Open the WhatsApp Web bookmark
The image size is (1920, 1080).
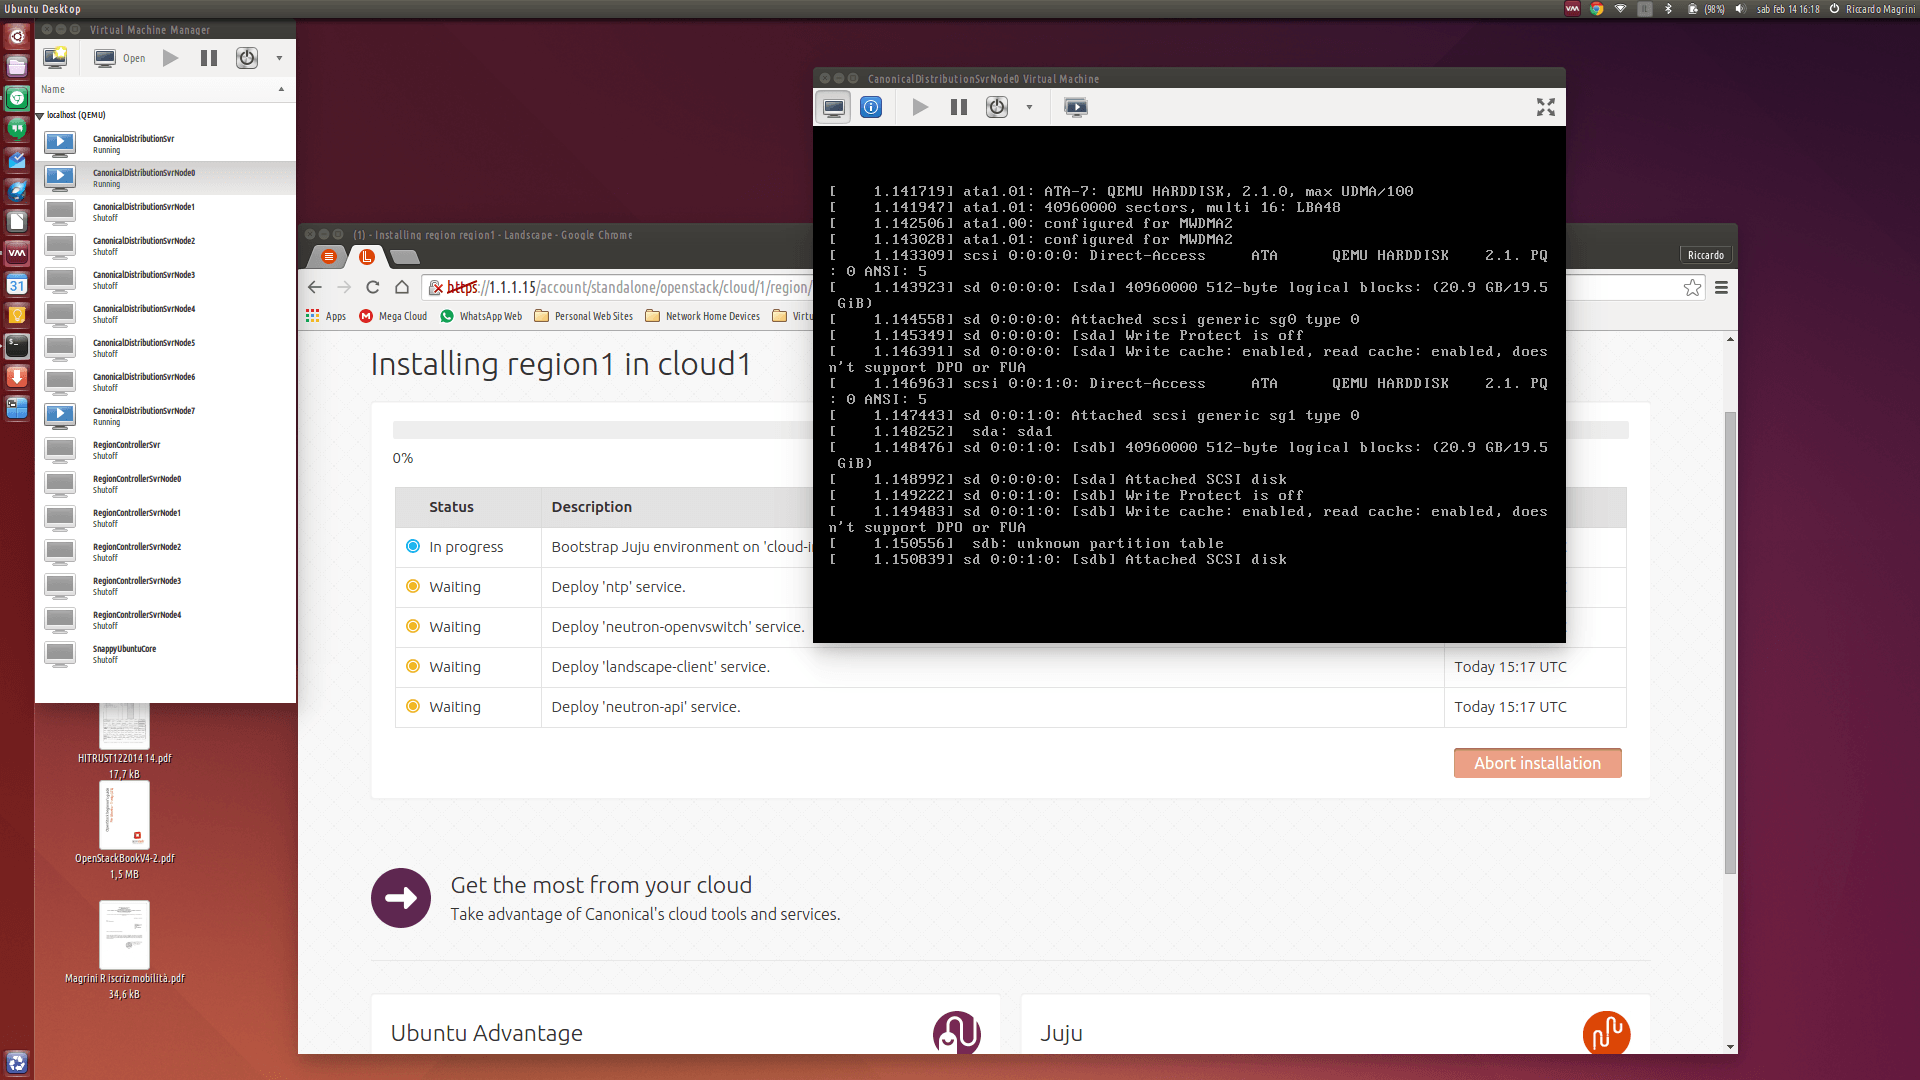[481, 316]
